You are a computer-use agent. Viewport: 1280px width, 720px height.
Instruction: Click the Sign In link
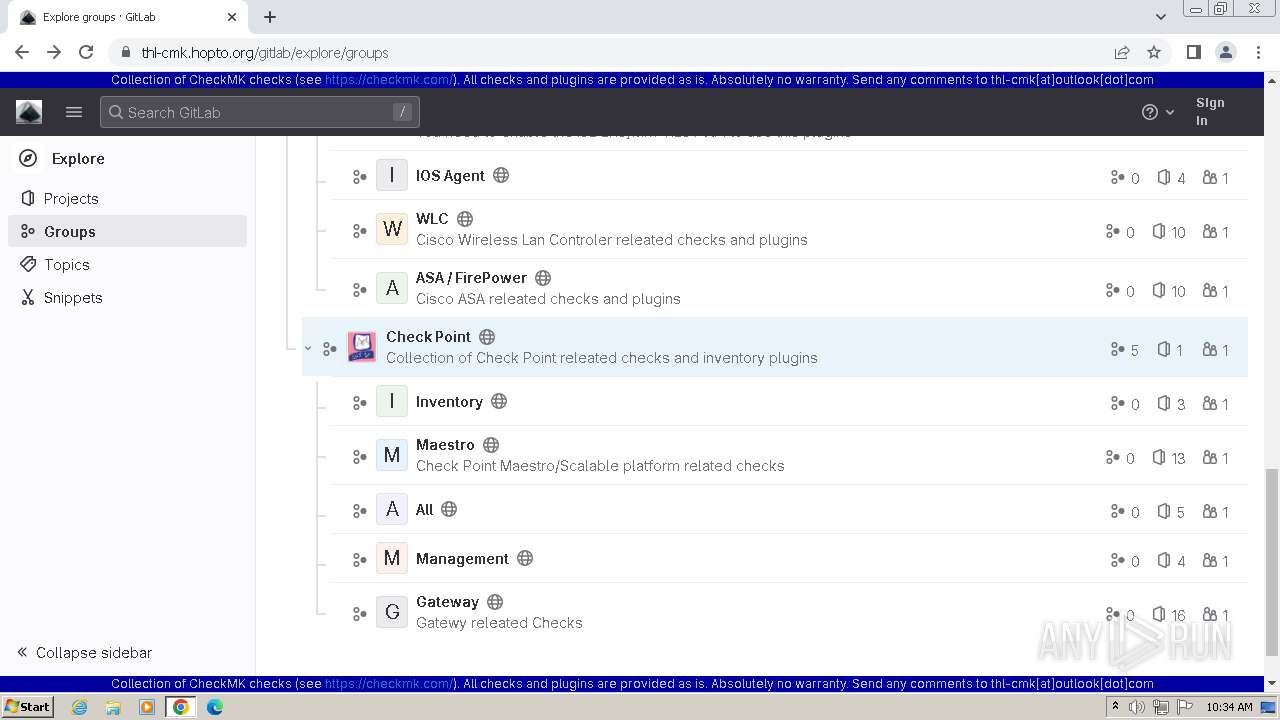pyautogui.click(x=1210, y=111)
